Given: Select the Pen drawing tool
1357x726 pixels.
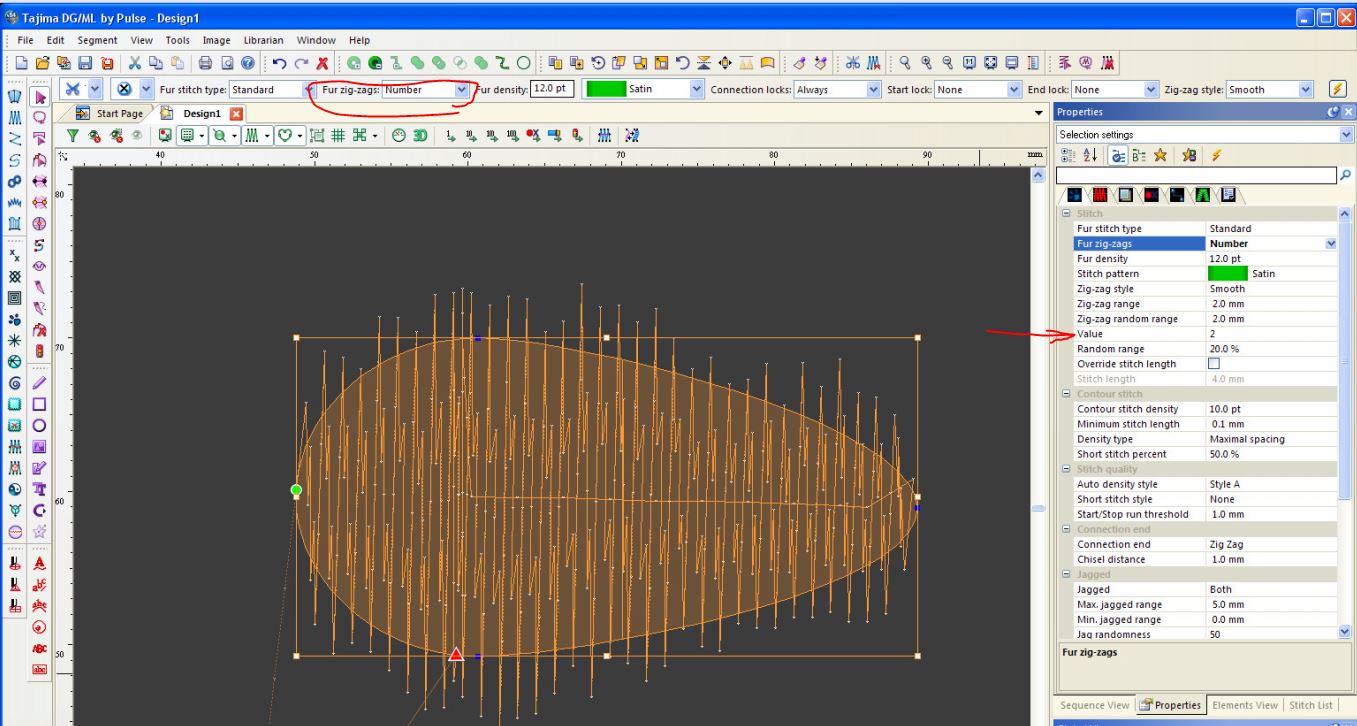Looking at the screenshot, I should tap(41, 382).
